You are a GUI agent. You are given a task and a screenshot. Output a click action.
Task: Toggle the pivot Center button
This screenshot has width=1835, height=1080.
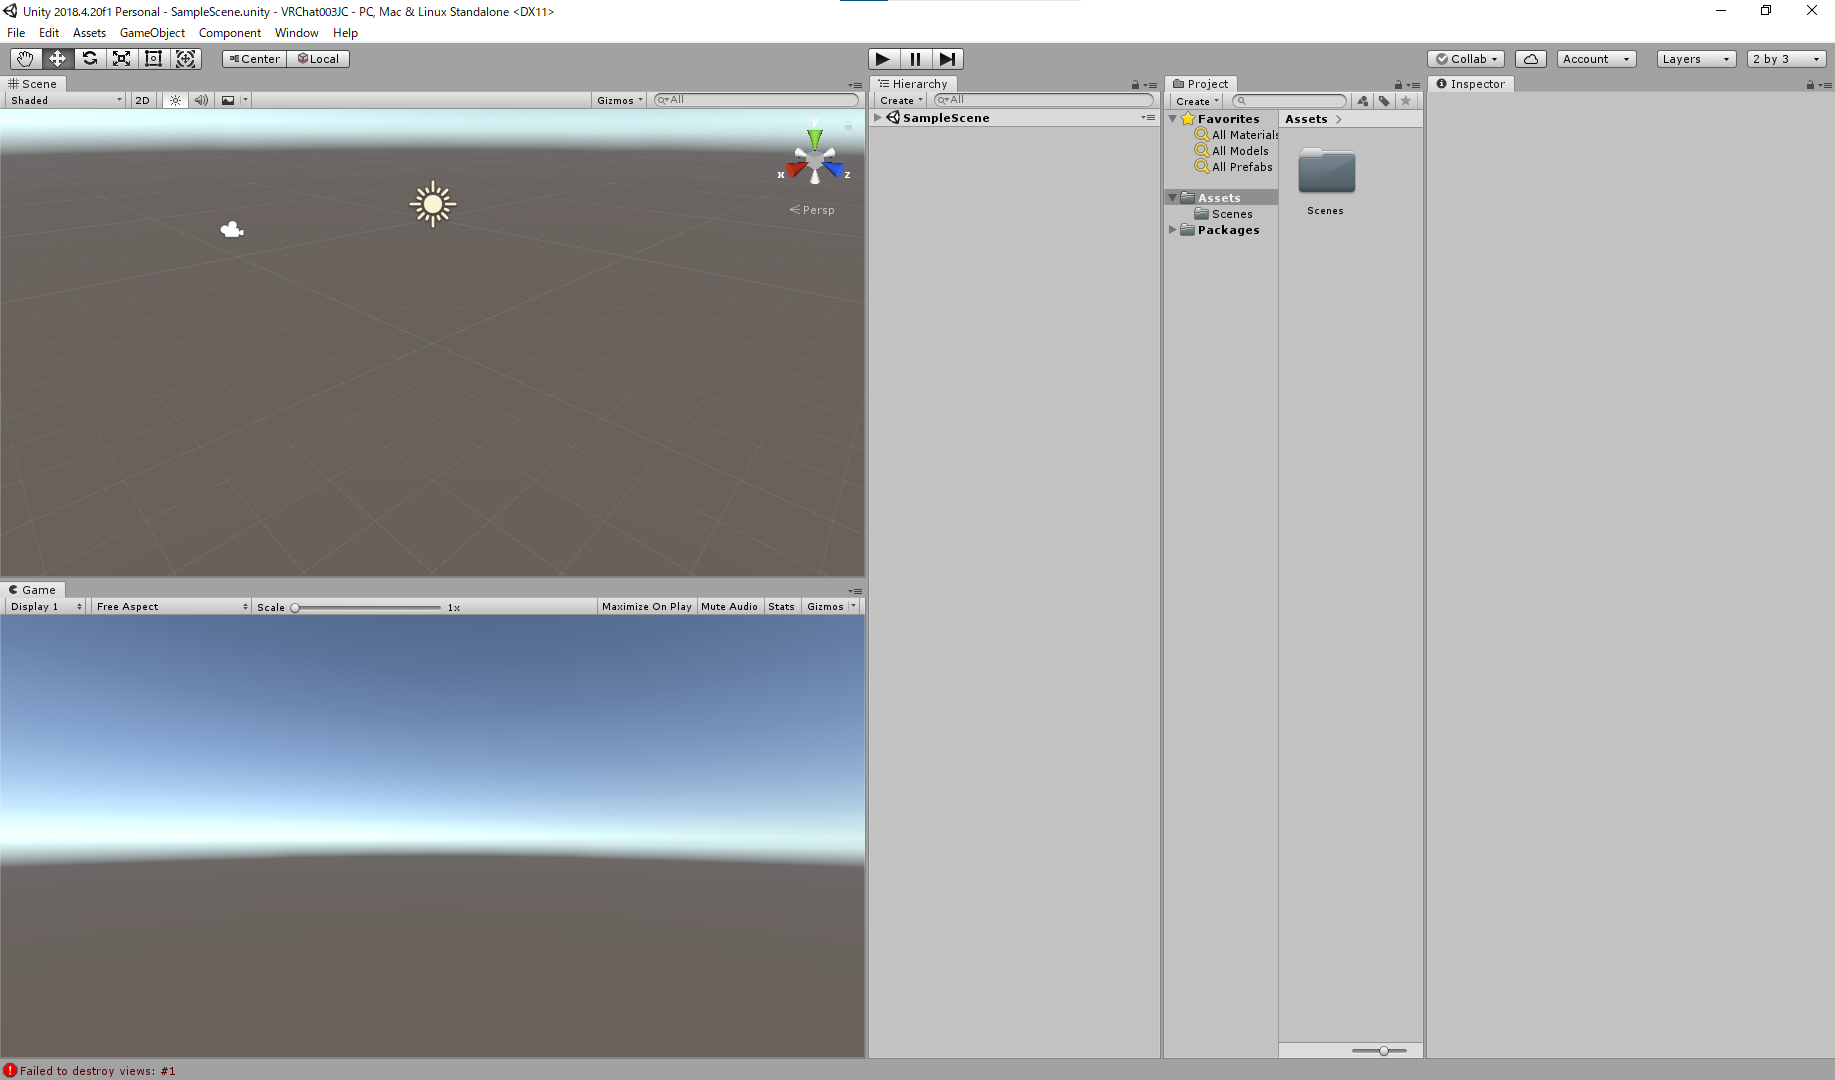point(255,59)
